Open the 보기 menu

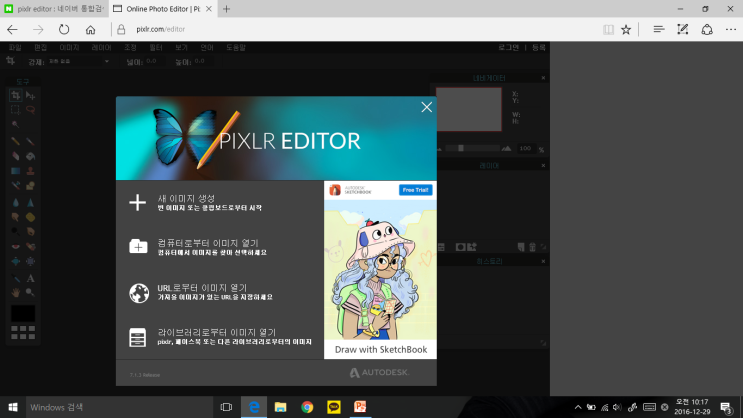181,47
